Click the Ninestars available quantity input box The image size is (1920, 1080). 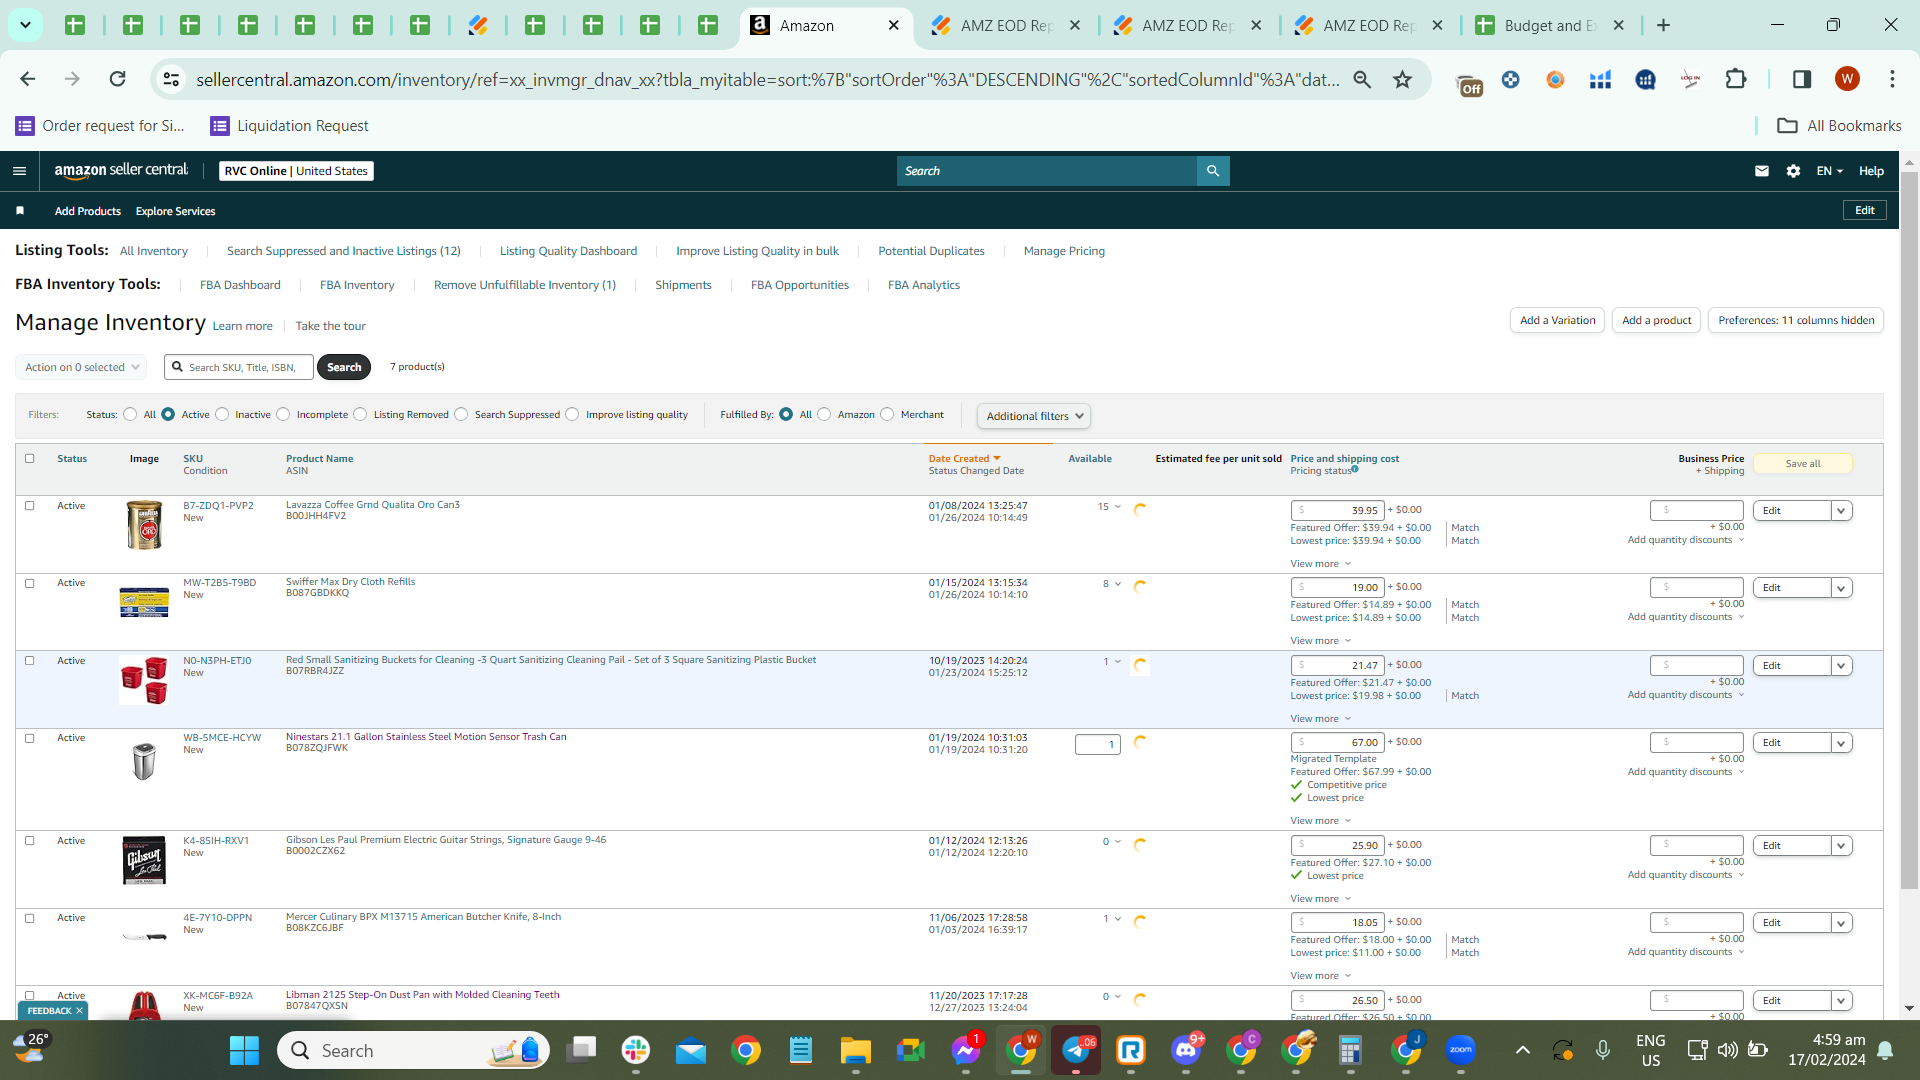1098,744
